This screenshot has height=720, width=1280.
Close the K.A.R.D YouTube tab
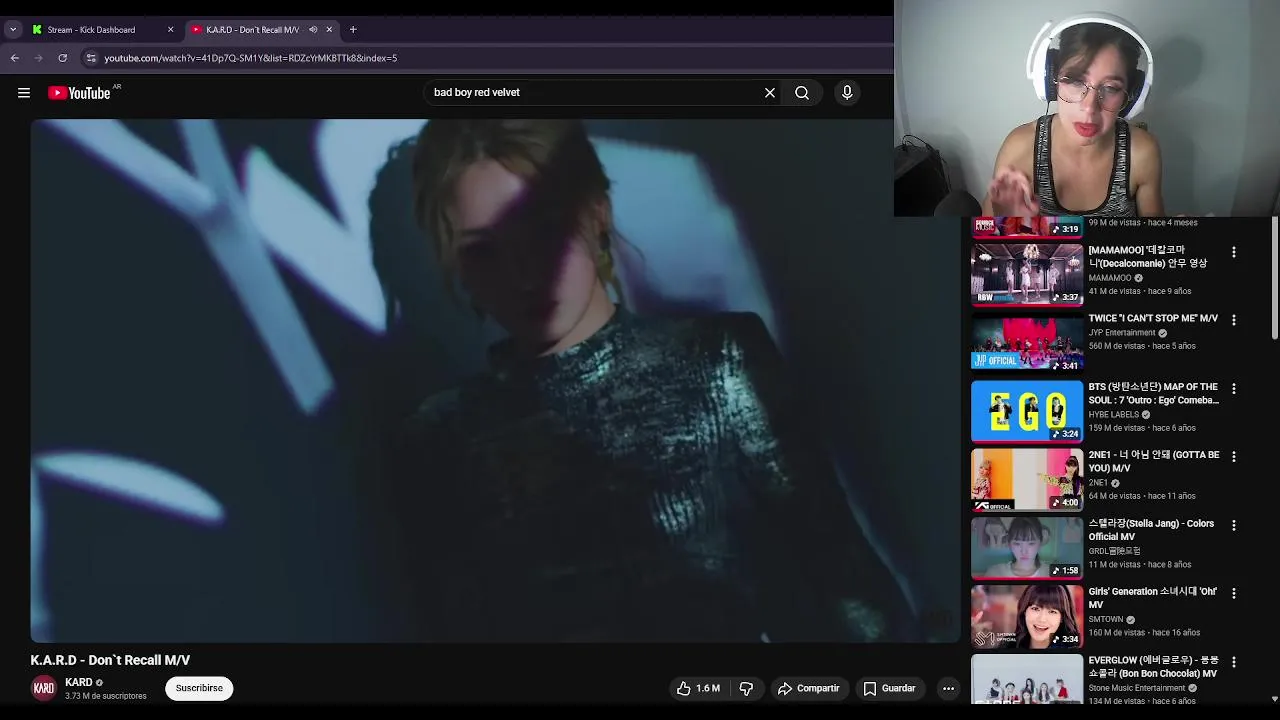tap(329, 30)
